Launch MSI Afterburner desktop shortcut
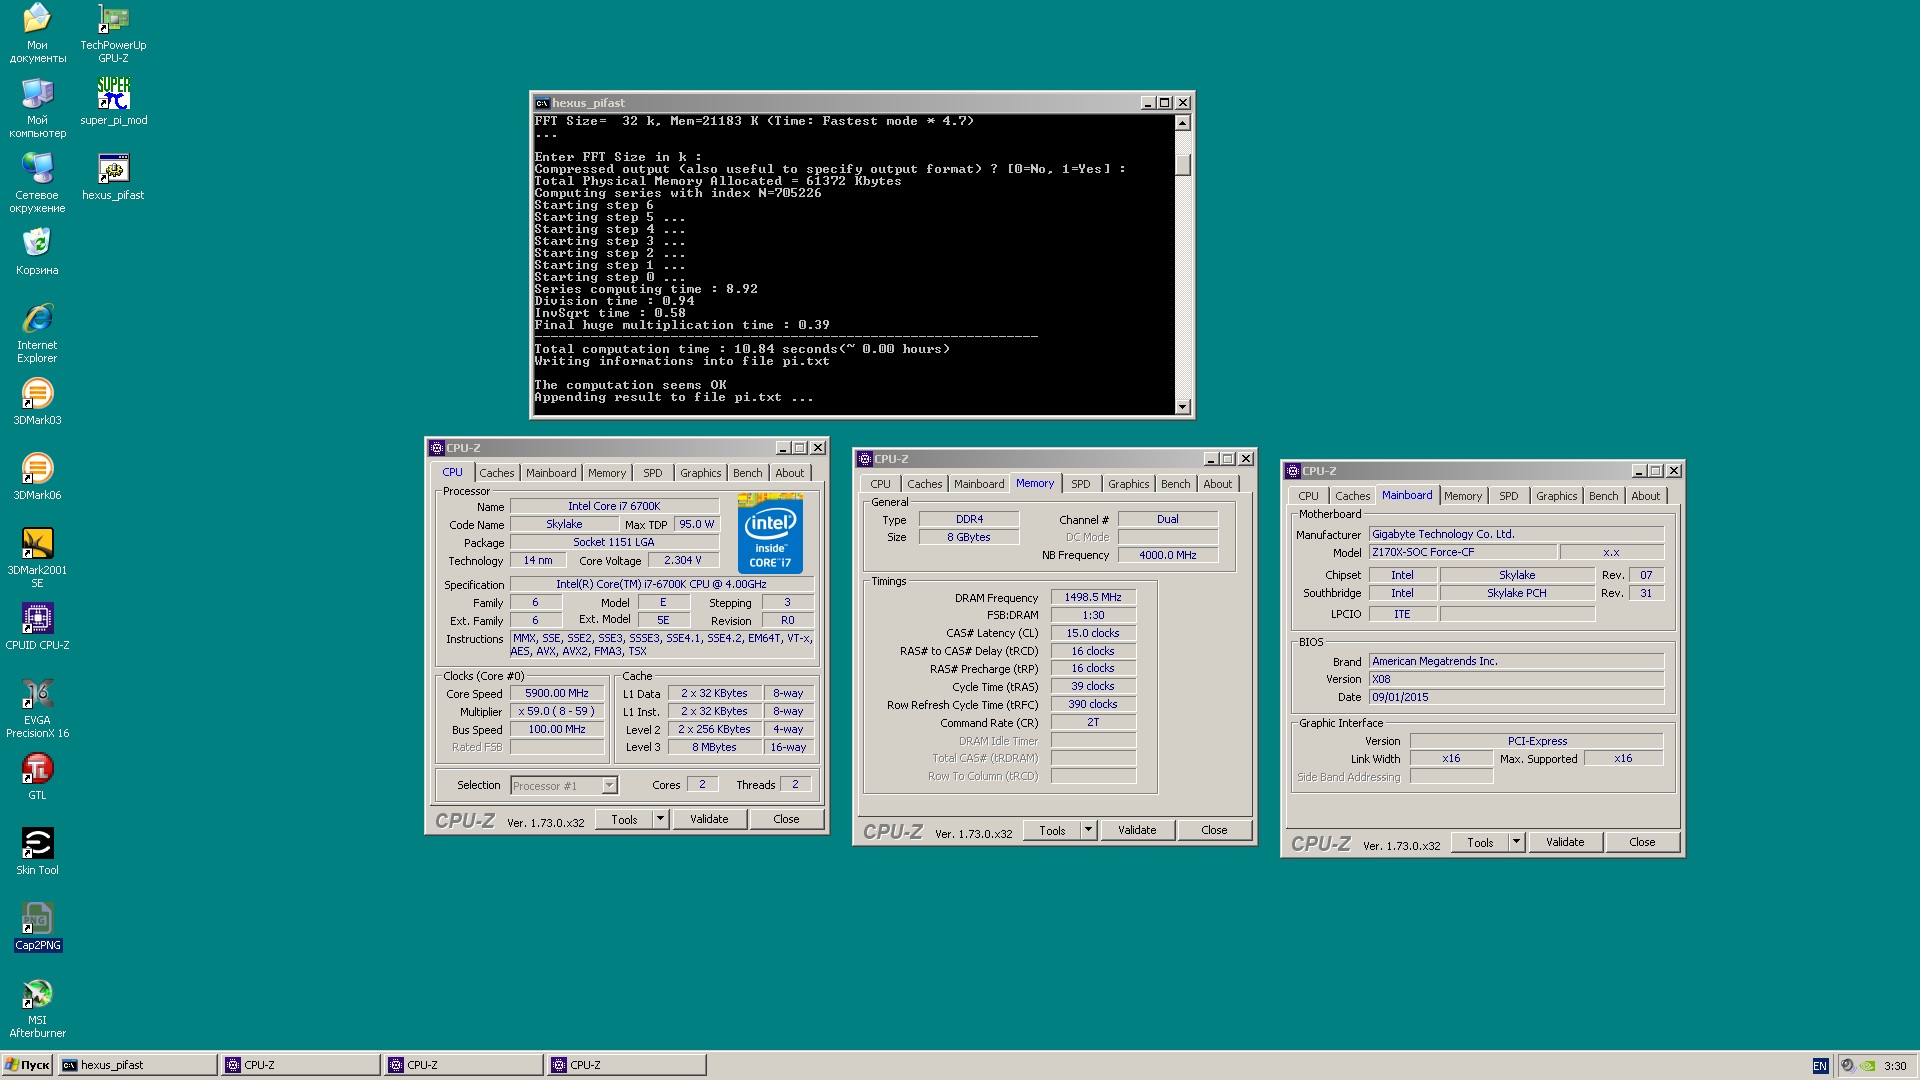This screenshot has height=1080, width=1920. (37, 1008)
